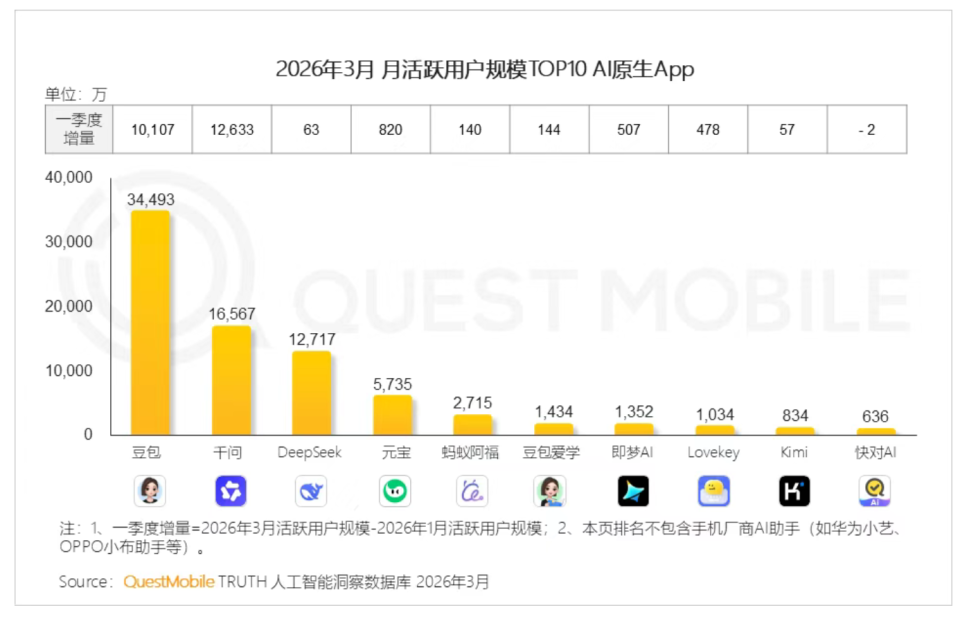The height and width of the screenshot is (619, 960).
Task: Click the 豆包 app icon
Action: 150,490
